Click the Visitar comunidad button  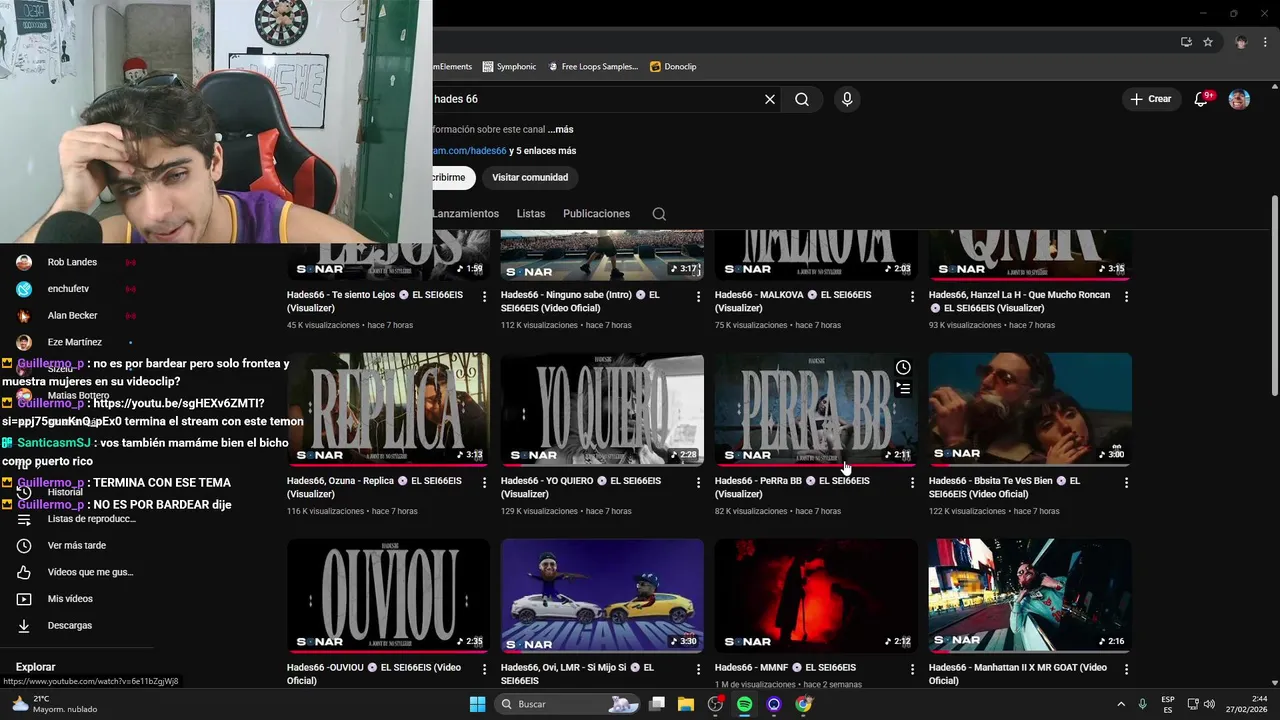coord(530,178)
